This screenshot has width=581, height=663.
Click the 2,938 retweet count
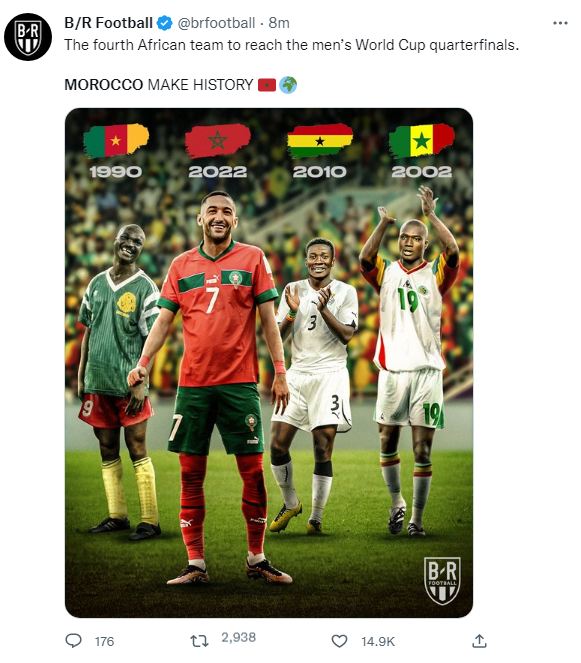point(238,637)
